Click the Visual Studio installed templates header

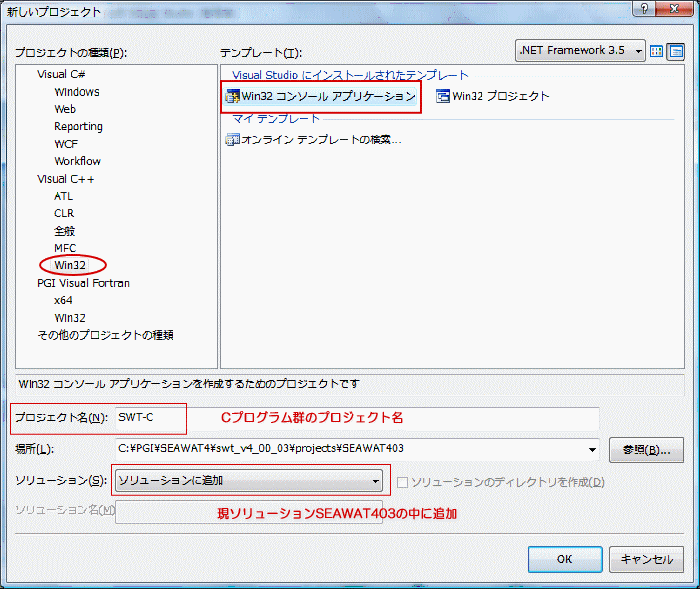(350, 75)
